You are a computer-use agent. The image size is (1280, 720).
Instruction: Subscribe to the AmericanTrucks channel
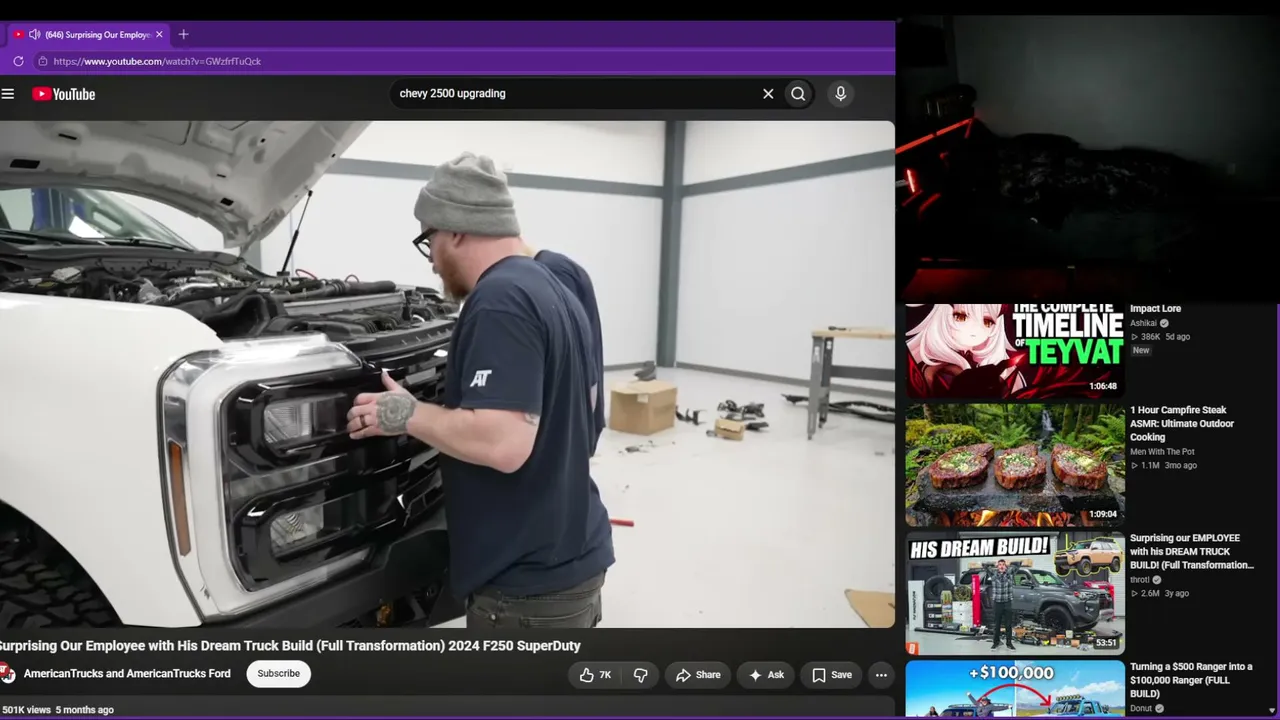pos(279,674)
